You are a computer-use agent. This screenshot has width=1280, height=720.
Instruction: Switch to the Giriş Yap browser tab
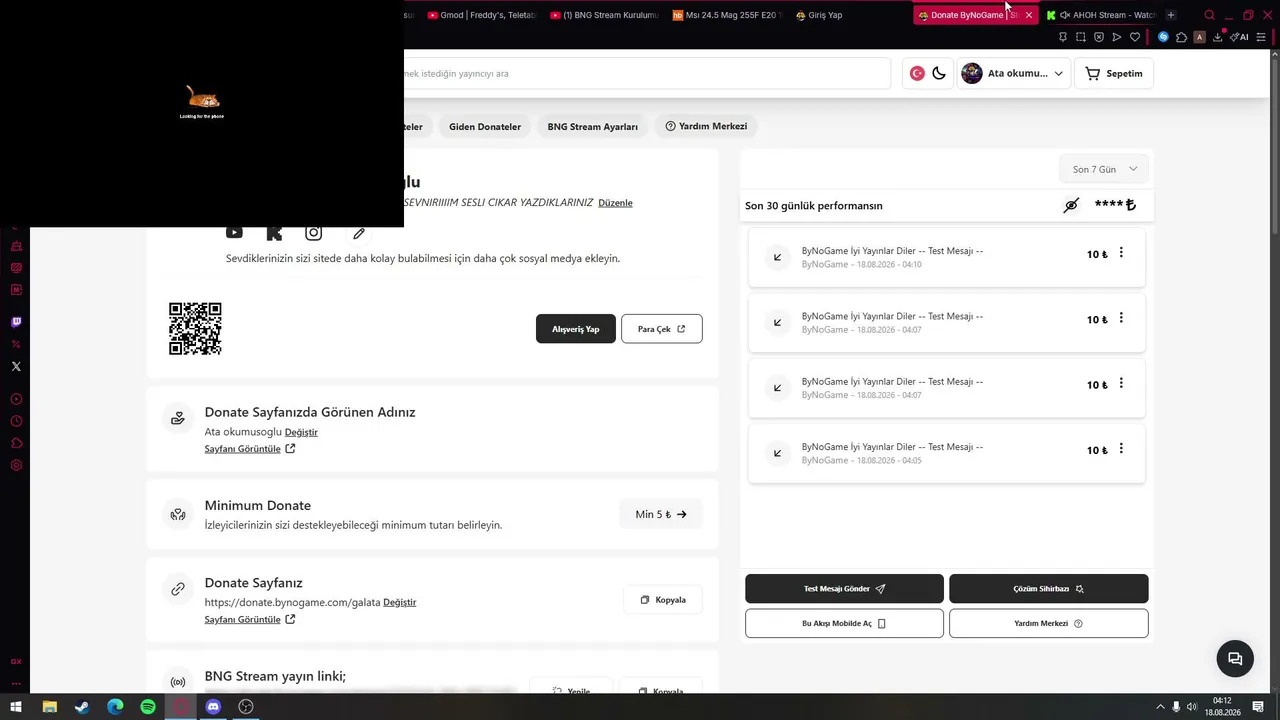pyautogui.click(x=850, y=15)
